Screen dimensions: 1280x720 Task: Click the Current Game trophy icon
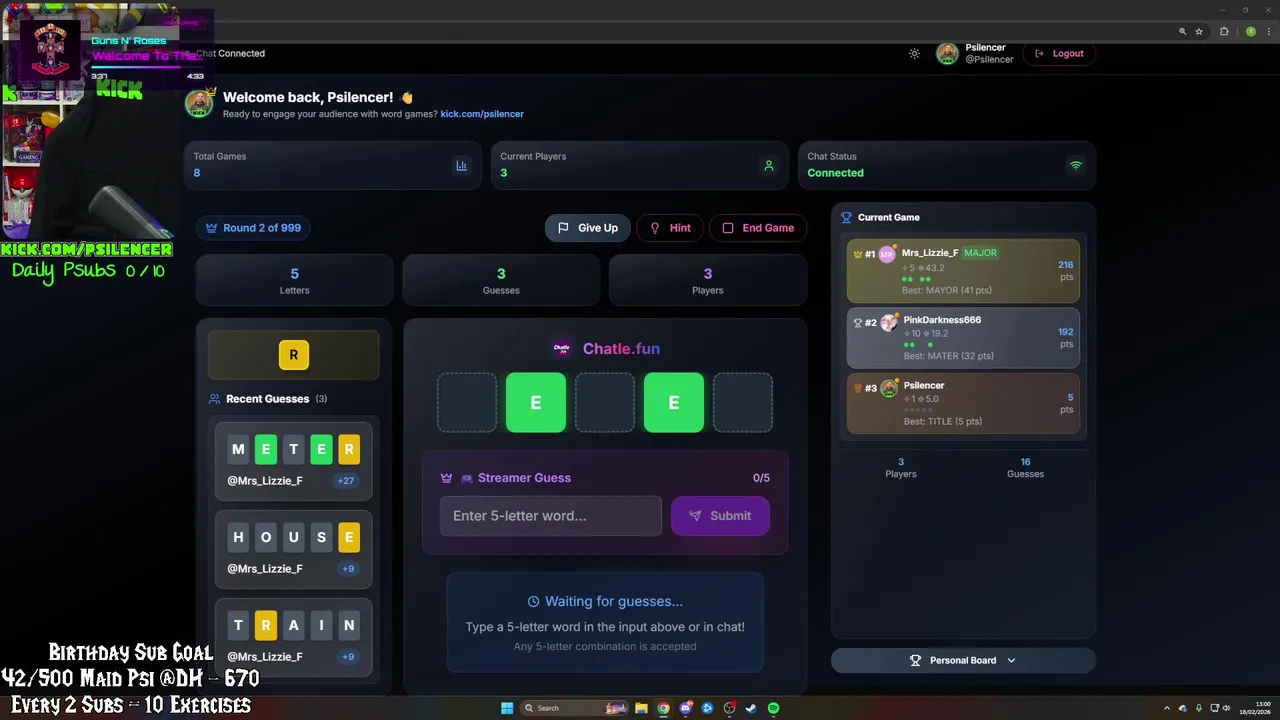pos(846,217)
